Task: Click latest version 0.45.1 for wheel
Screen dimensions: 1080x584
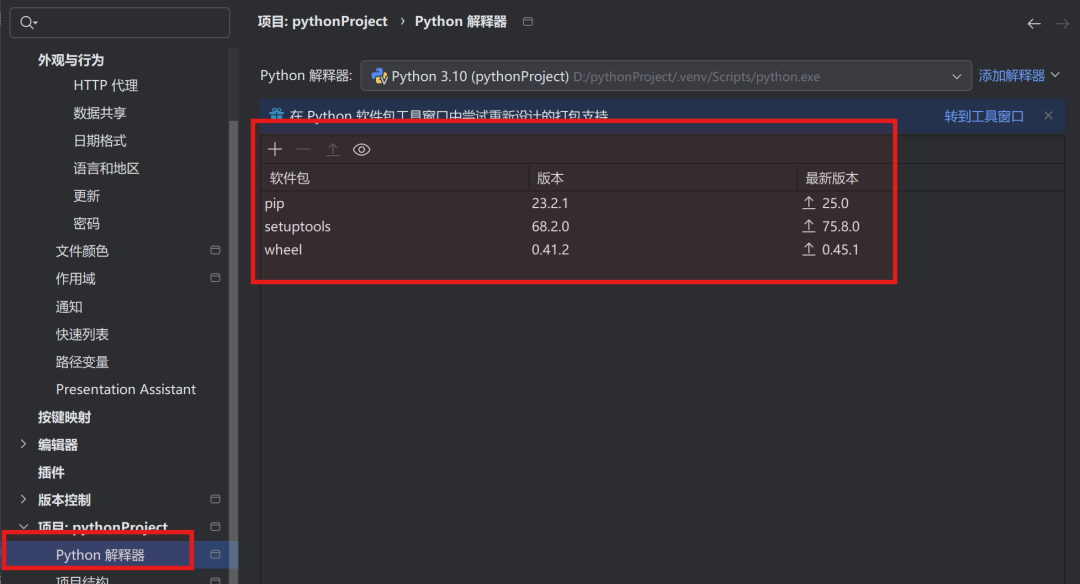Action: click(x=840, y=249)
